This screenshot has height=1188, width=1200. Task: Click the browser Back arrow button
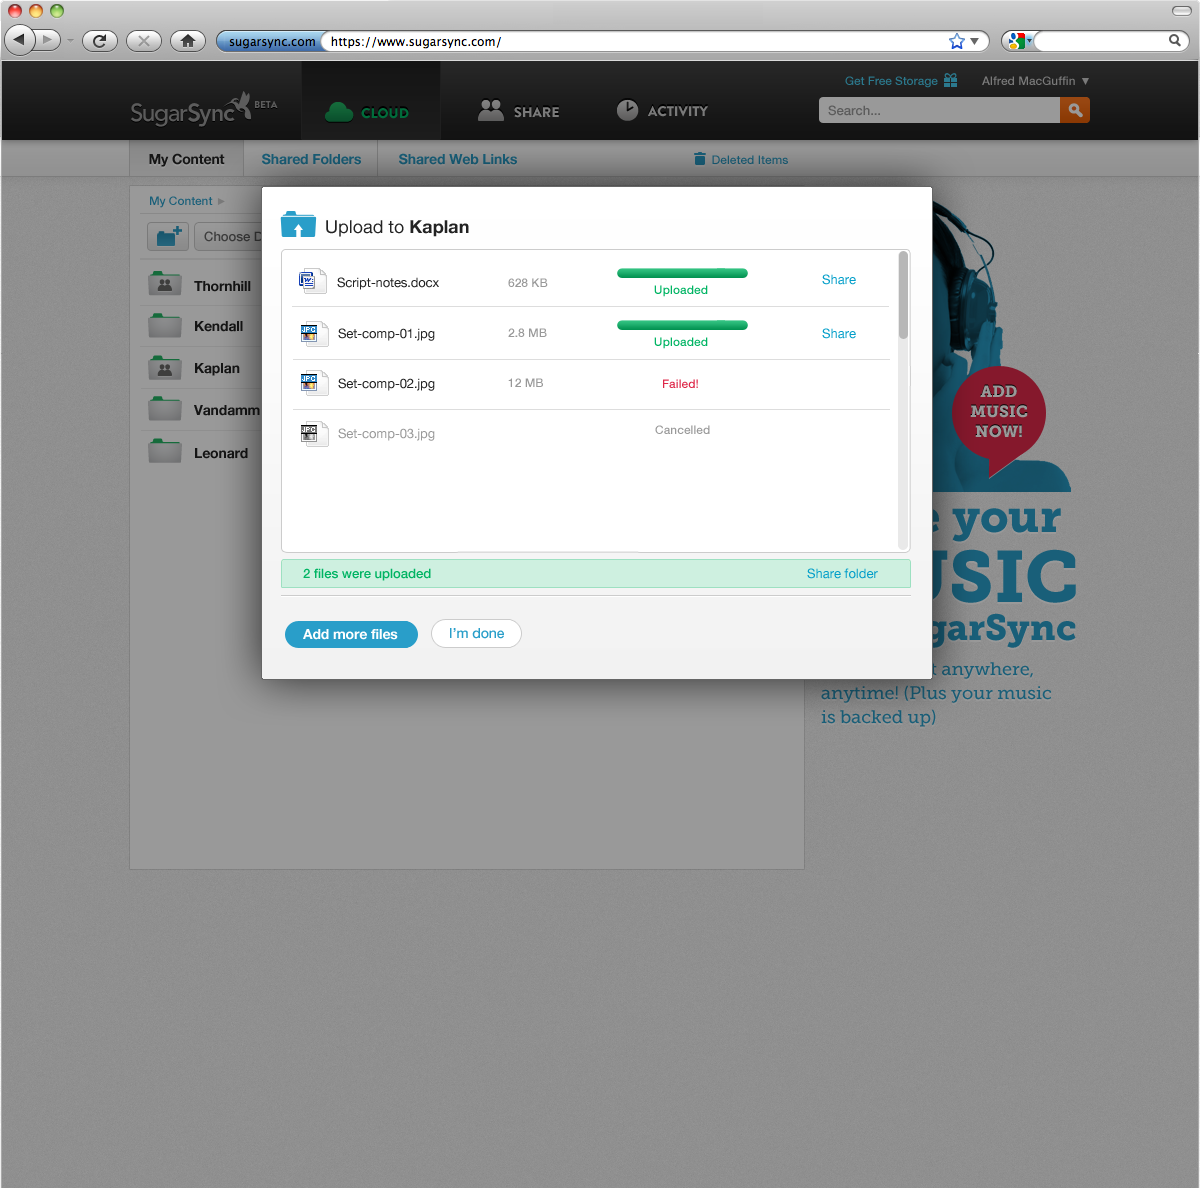click(x=19, y=40)
